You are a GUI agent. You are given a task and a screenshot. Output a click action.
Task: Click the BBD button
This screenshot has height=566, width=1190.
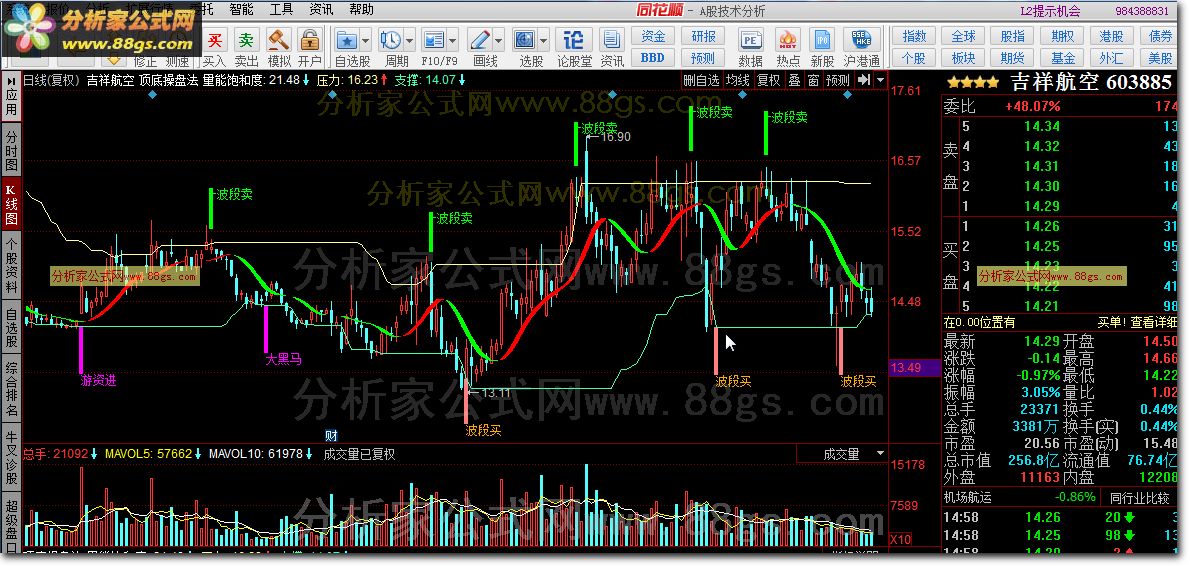pos(653,58)
